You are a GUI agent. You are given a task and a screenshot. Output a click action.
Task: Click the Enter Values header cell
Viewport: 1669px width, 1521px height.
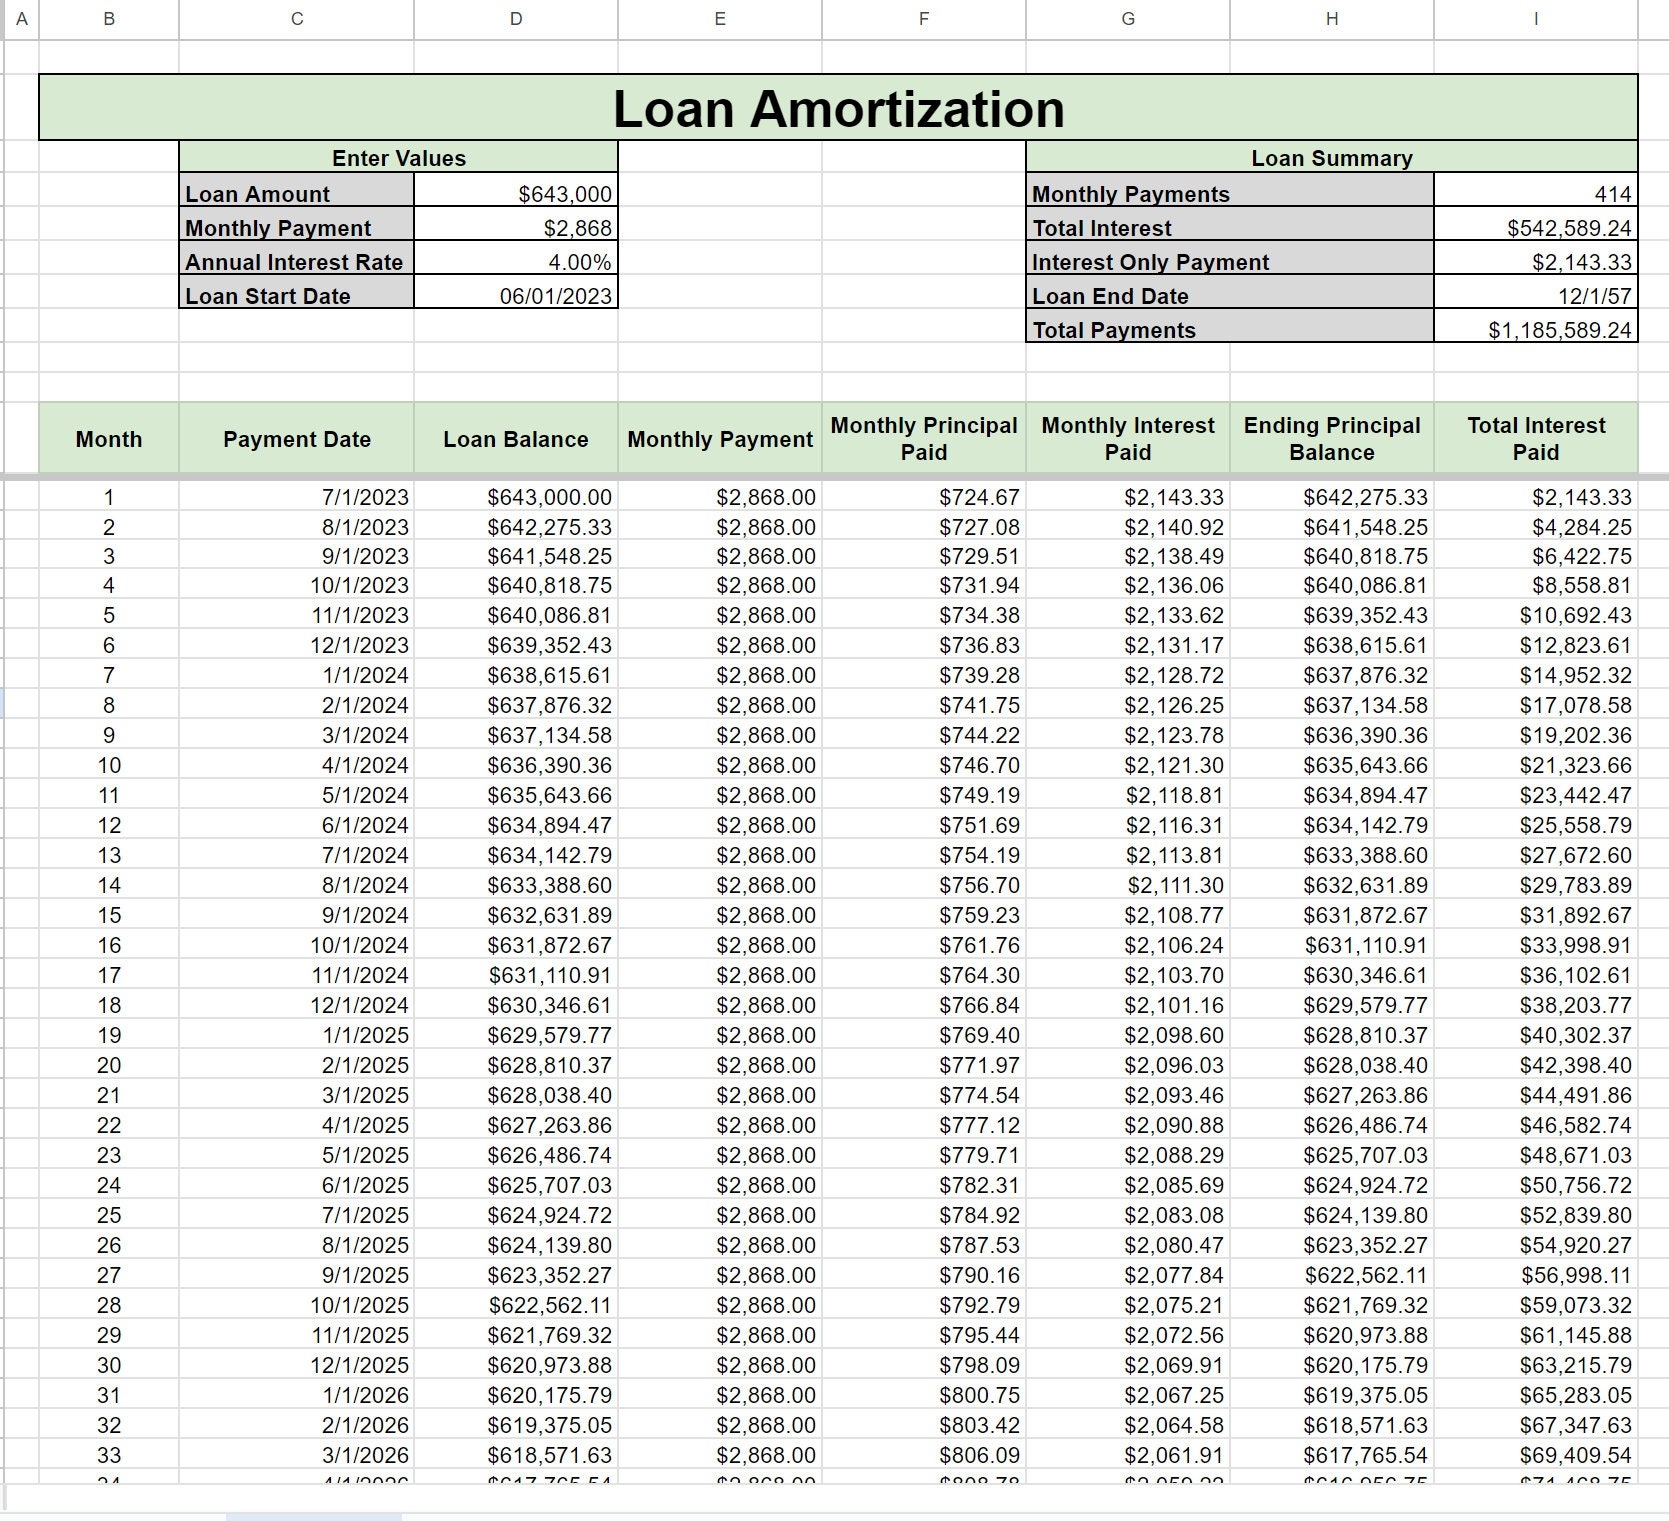pos(397,158)
